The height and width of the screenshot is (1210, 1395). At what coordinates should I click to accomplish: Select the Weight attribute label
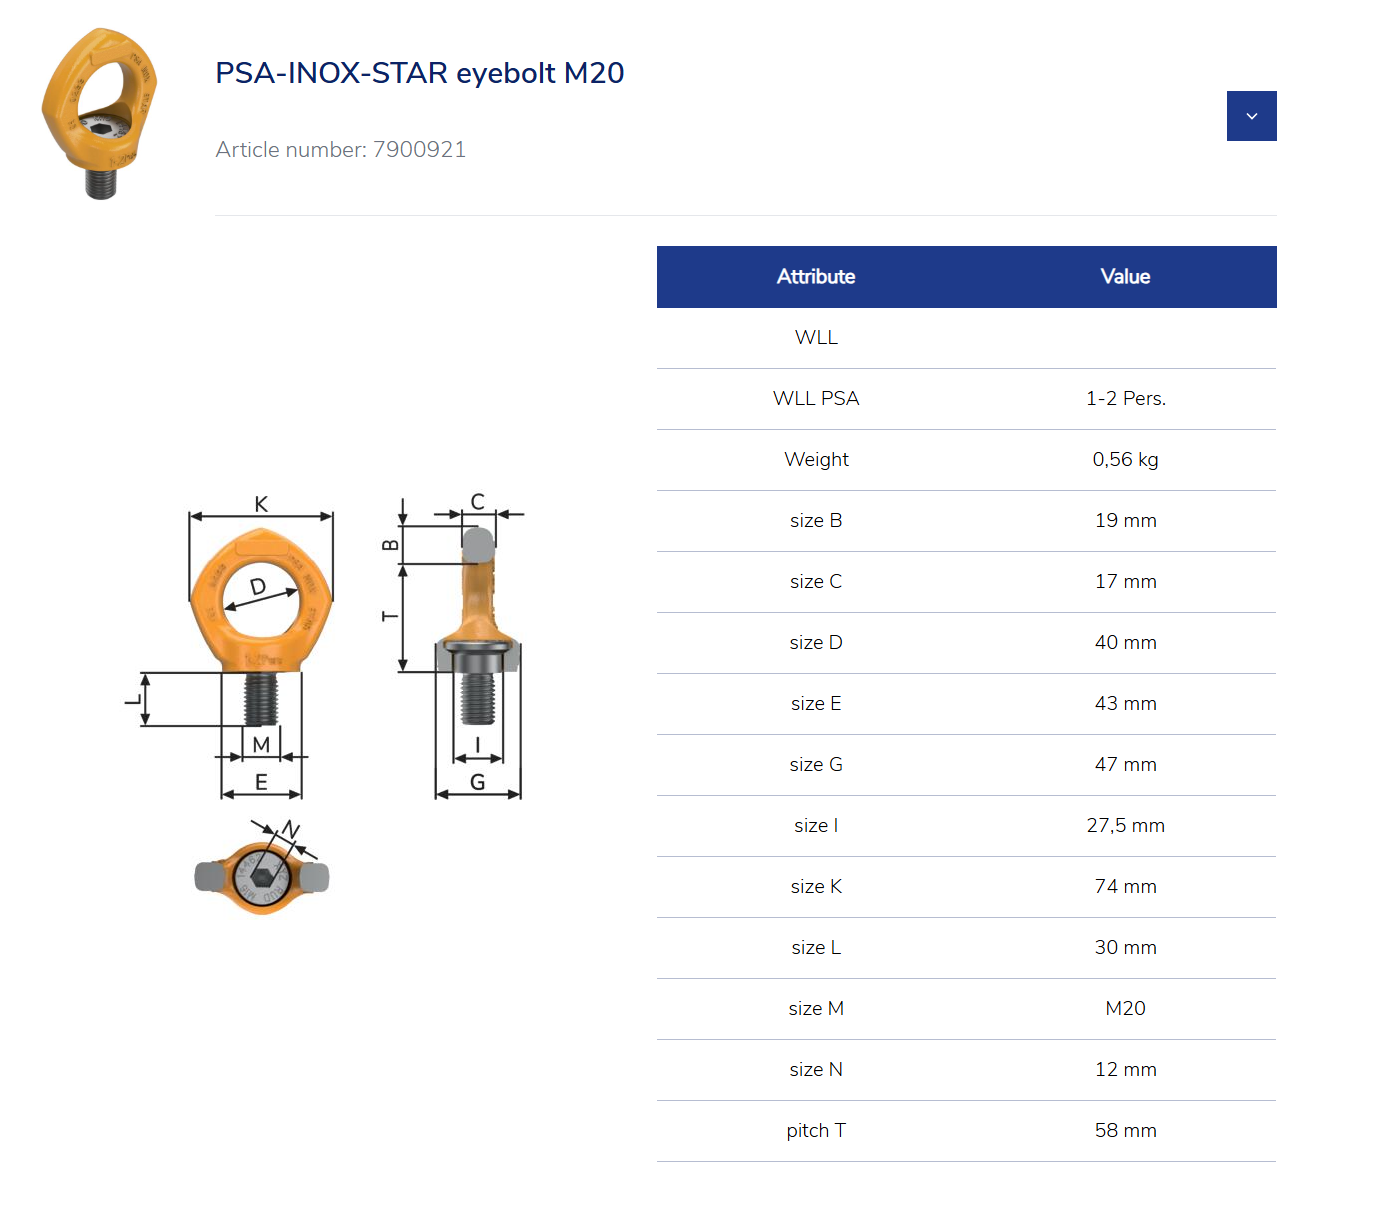816,459
